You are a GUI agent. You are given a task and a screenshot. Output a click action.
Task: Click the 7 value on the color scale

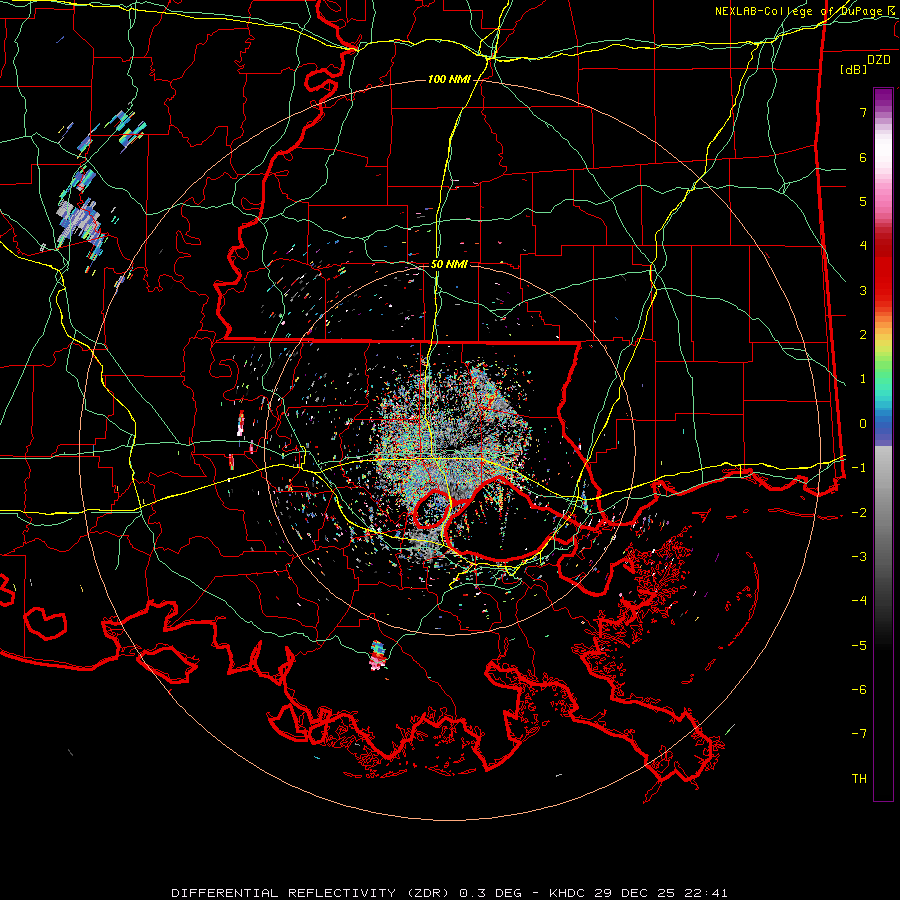point(863,112)
